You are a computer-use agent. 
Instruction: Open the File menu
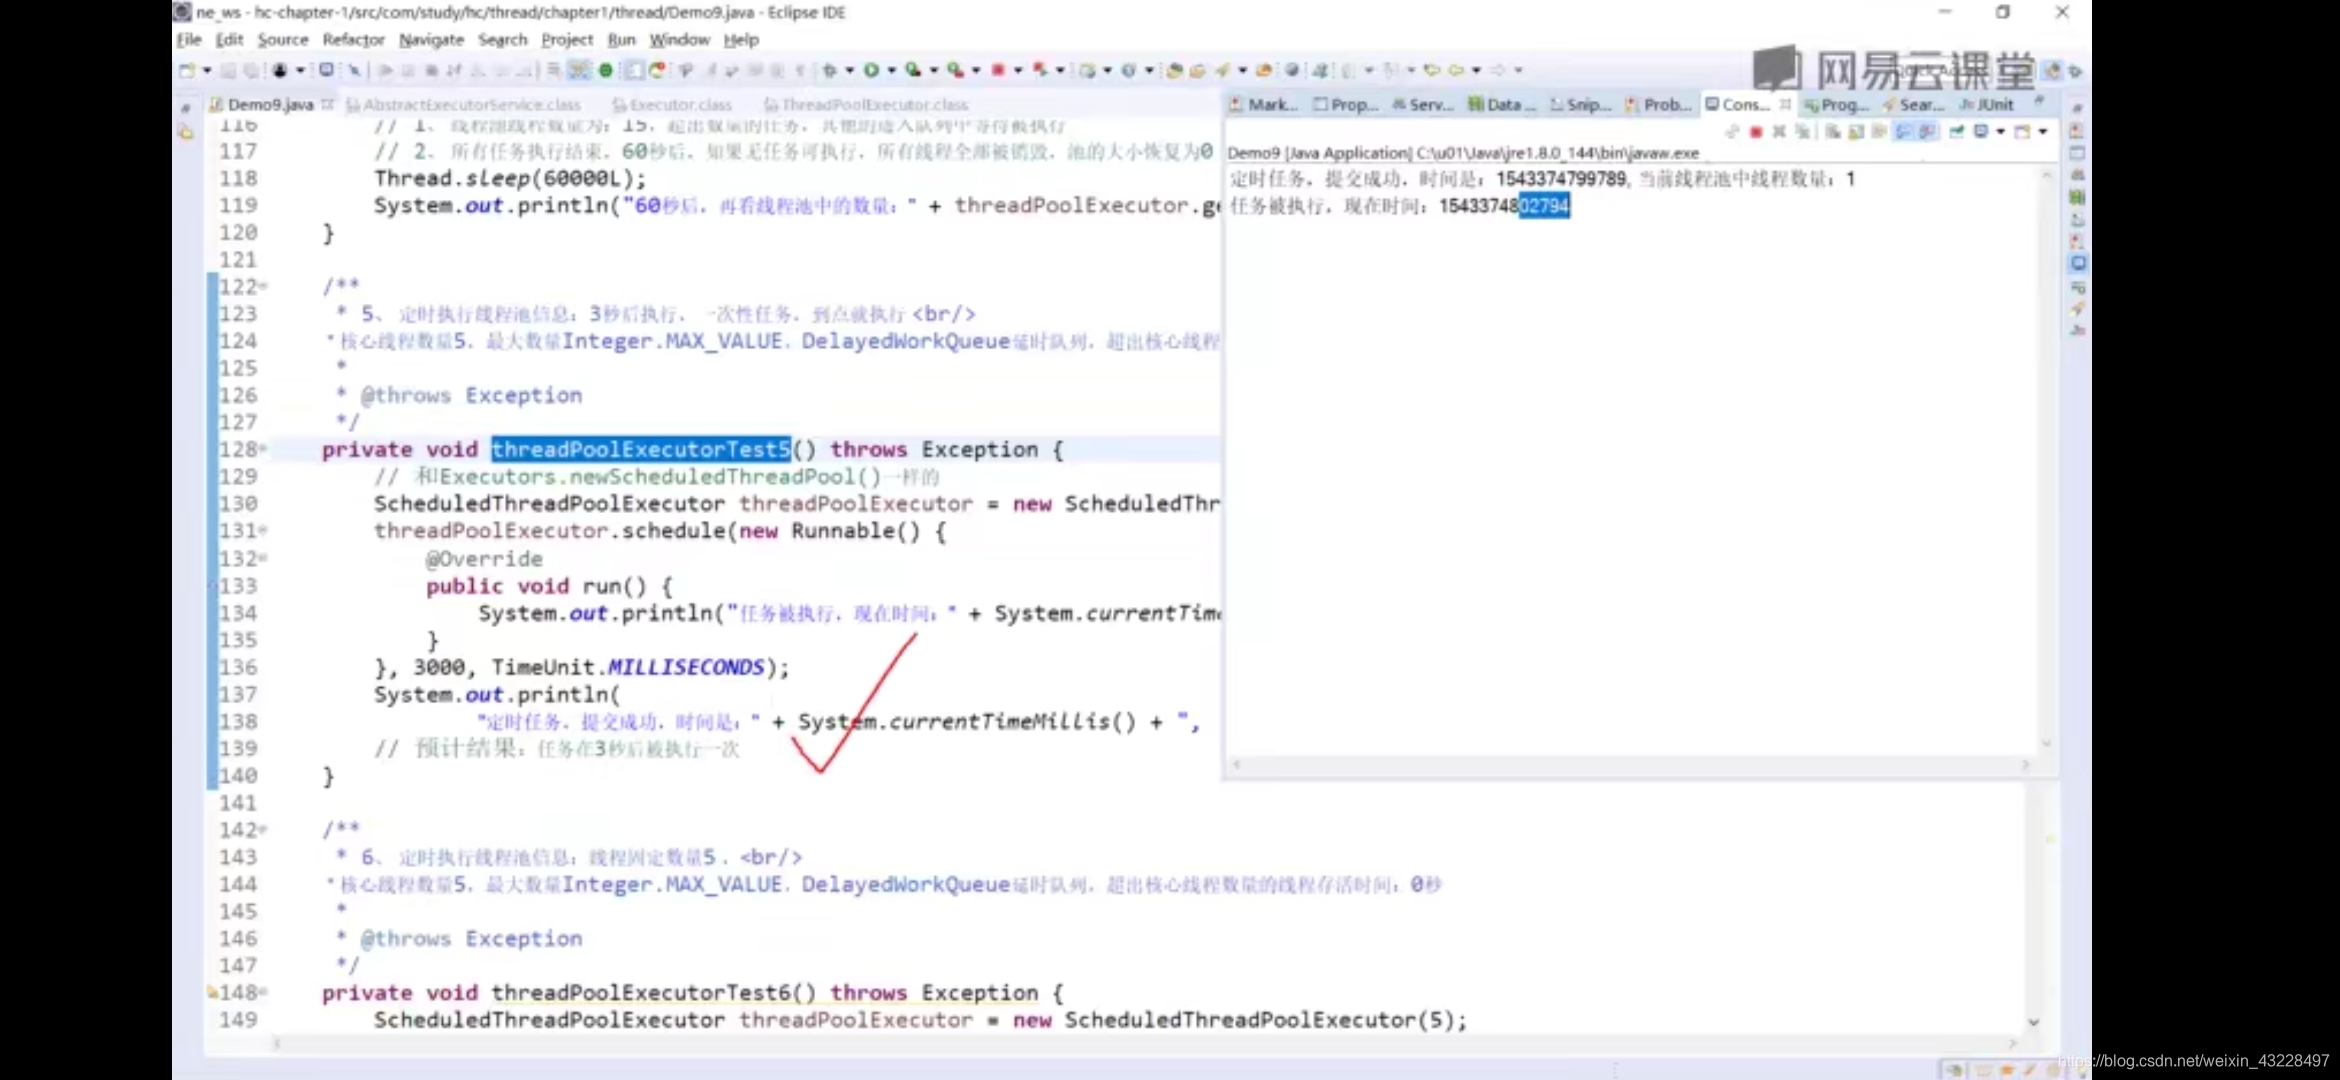pyautogui.click(x=189, y=40)
